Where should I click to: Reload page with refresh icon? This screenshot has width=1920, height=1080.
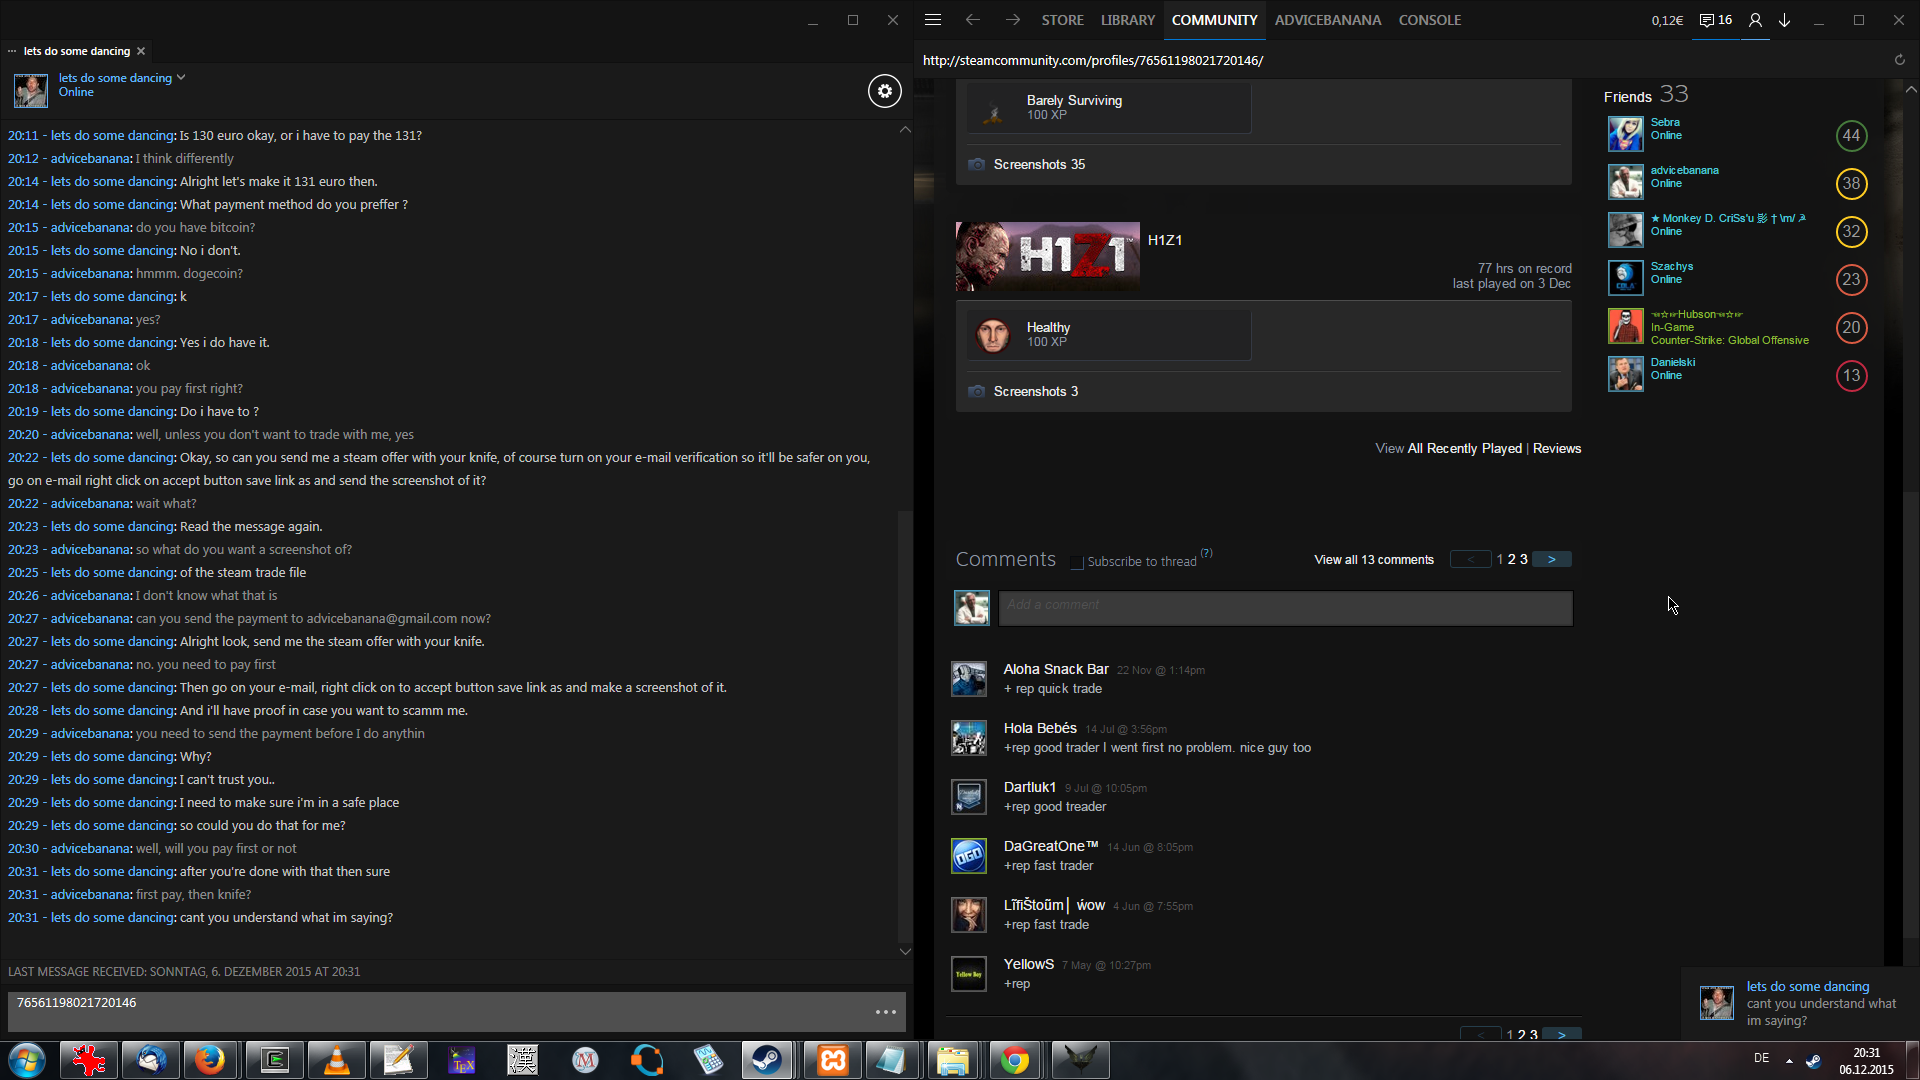[x=1899, y=60]
